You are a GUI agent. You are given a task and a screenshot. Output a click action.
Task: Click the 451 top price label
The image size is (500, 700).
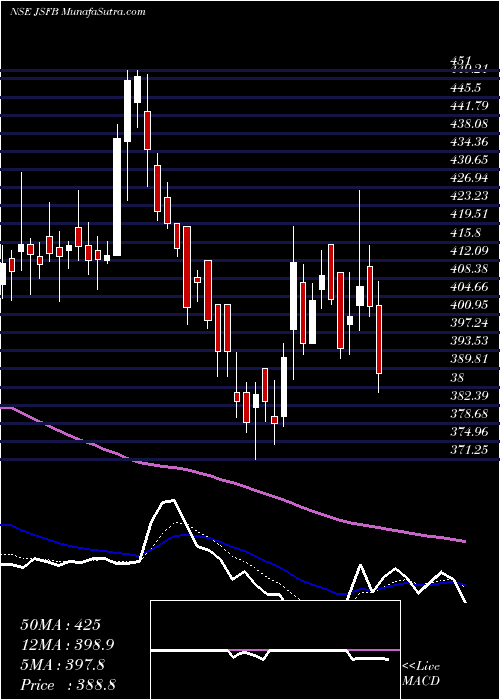[x=460, y=61]
